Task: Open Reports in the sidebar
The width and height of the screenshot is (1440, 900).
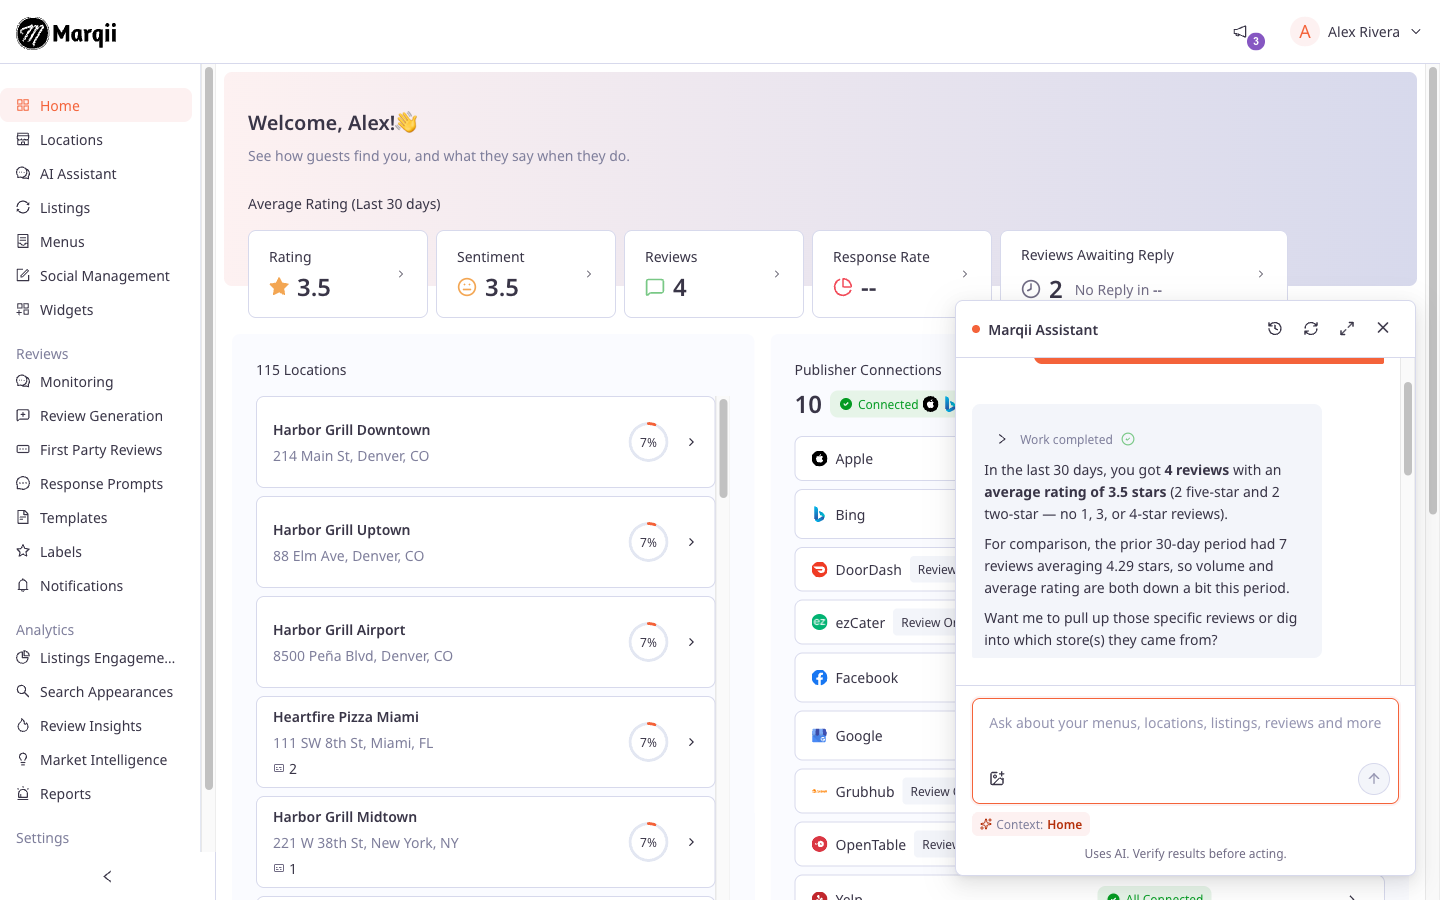Action: coord(96,794)
